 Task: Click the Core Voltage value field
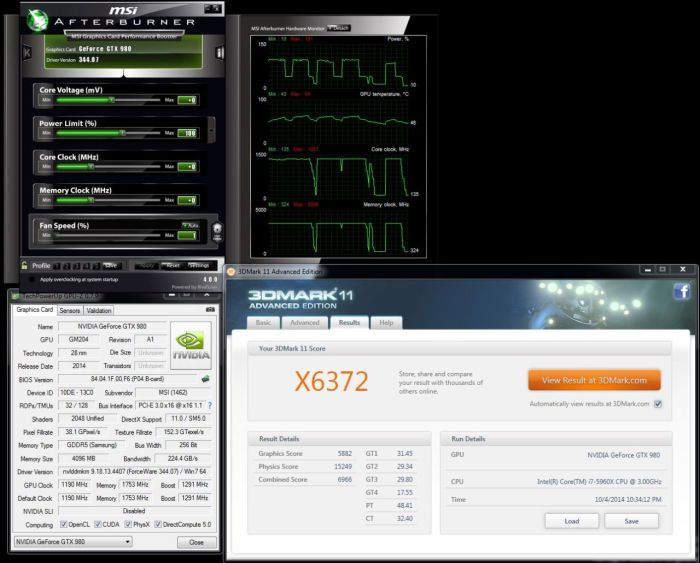(187, 100)
